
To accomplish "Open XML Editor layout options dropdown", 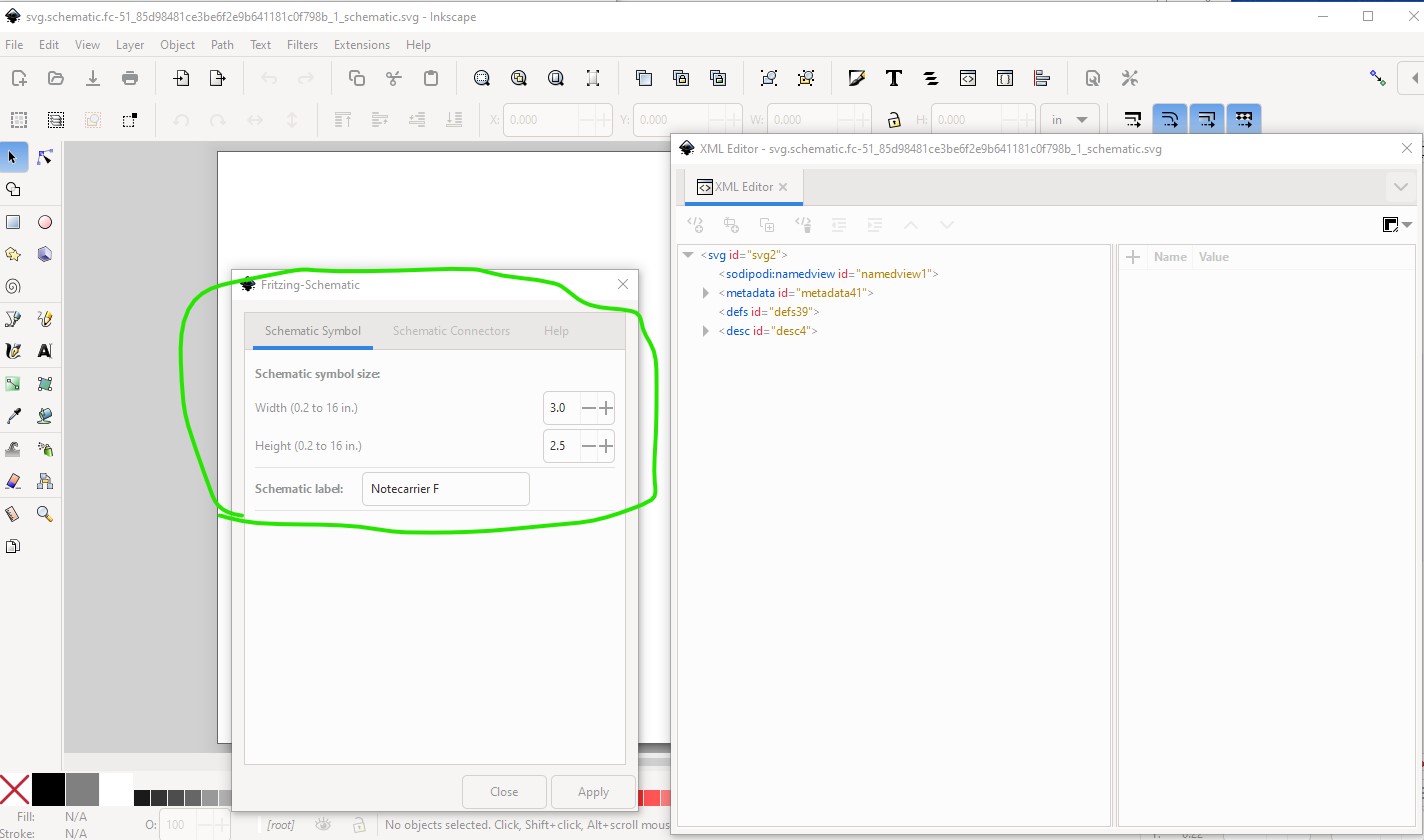I will point(1397,225).
